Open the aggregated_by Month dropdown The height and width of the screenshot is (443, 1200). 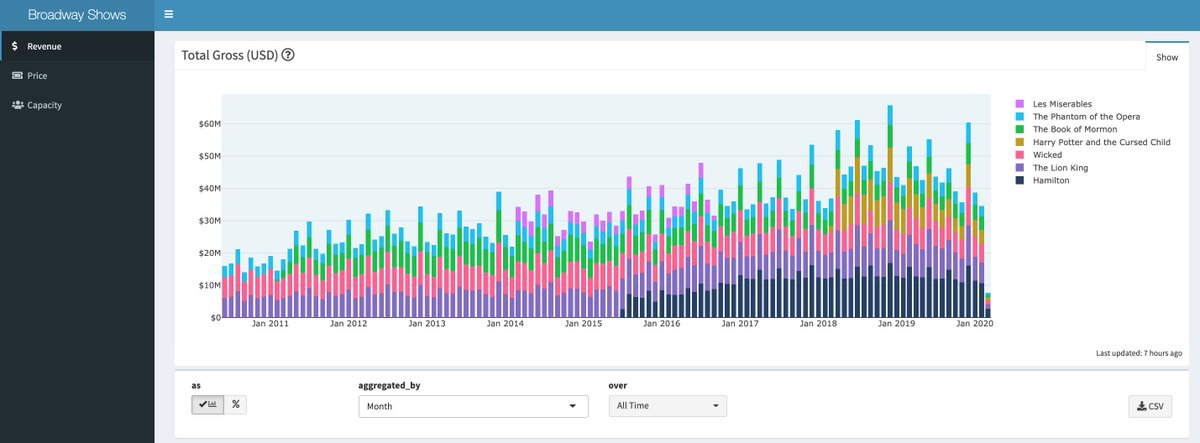(474, 406)
